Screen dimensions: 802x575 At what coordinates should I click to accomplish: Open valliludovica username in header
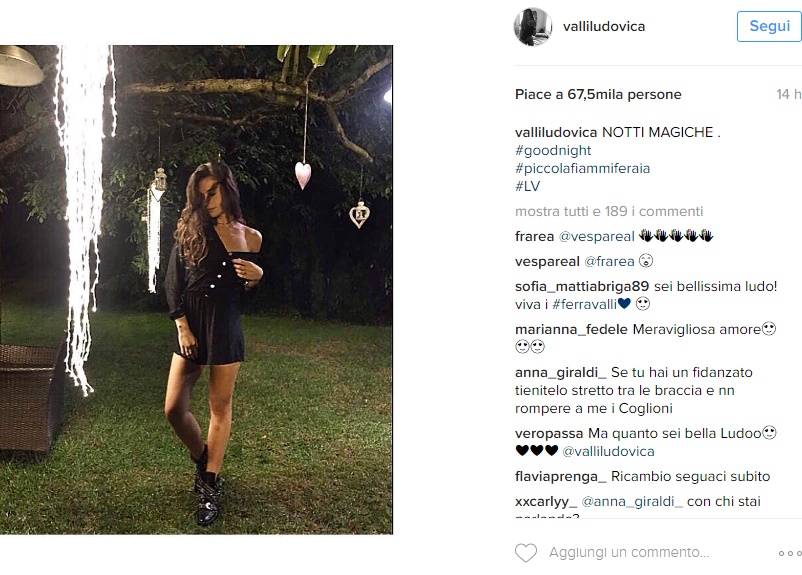(604, 27)
